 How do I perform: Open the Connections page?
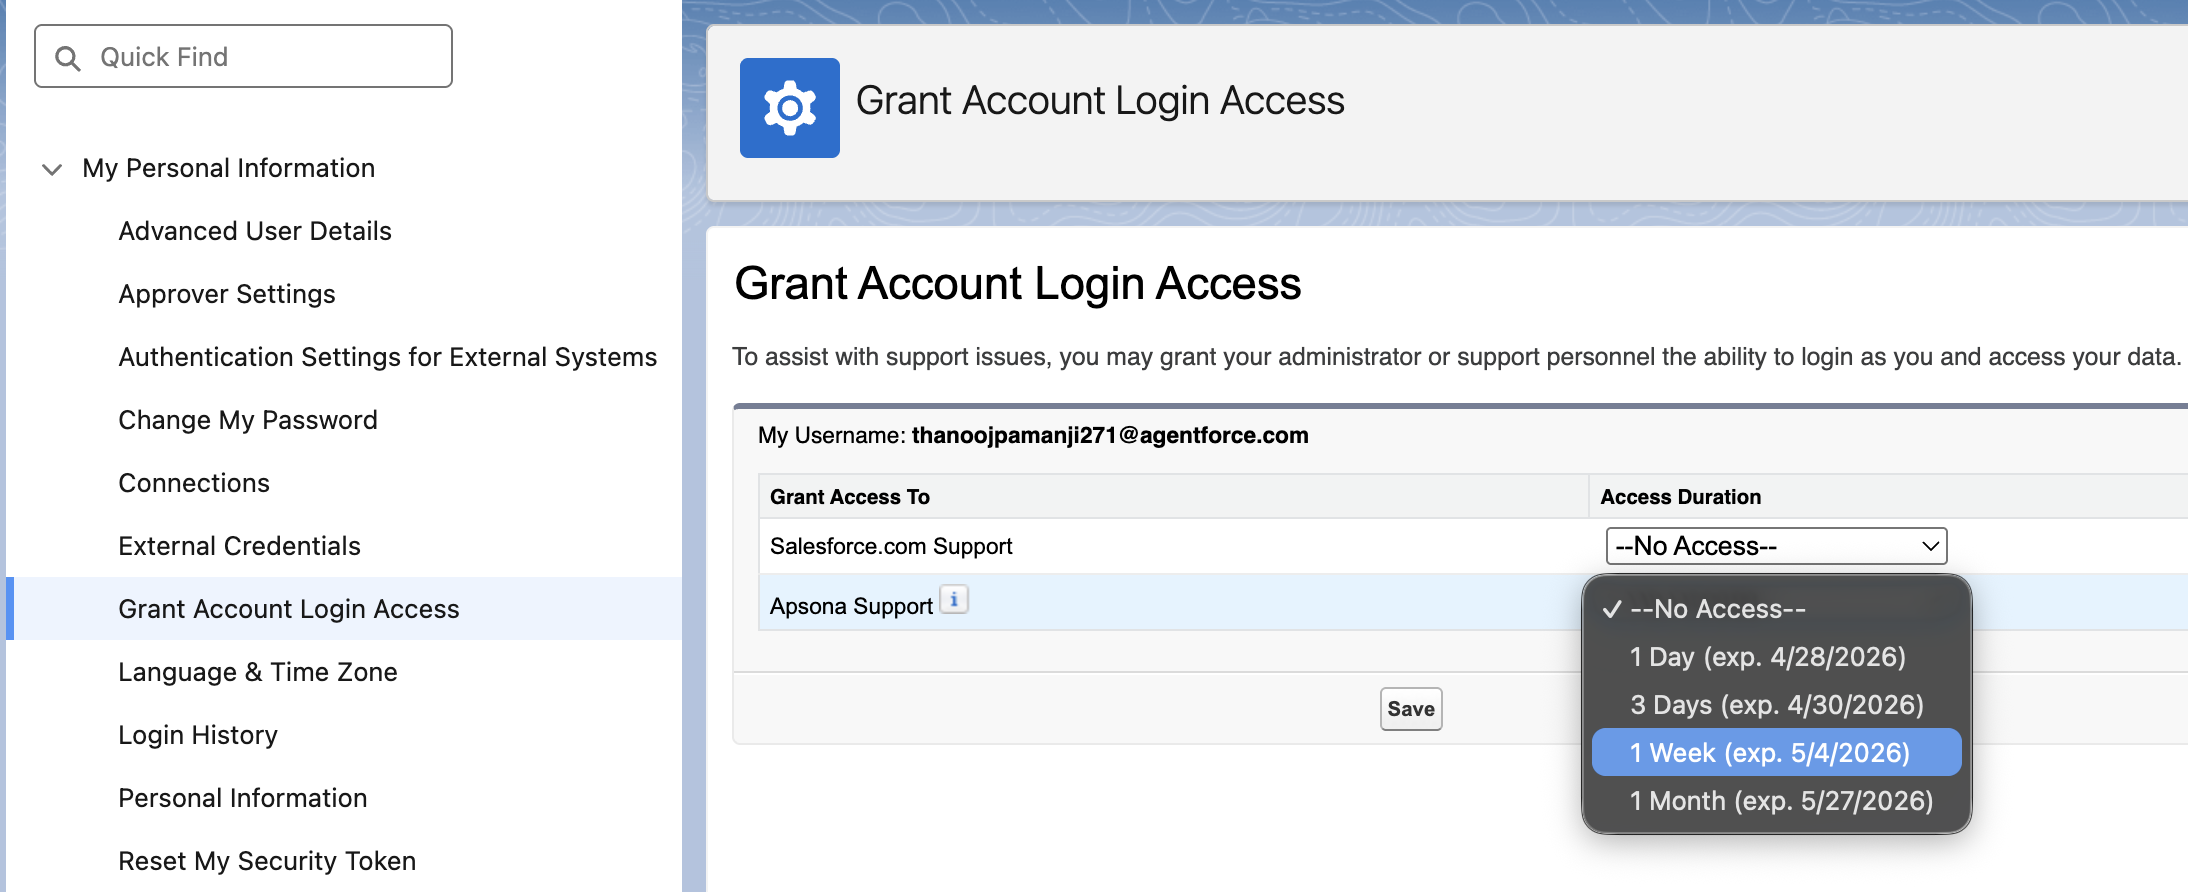pos(194,483)
